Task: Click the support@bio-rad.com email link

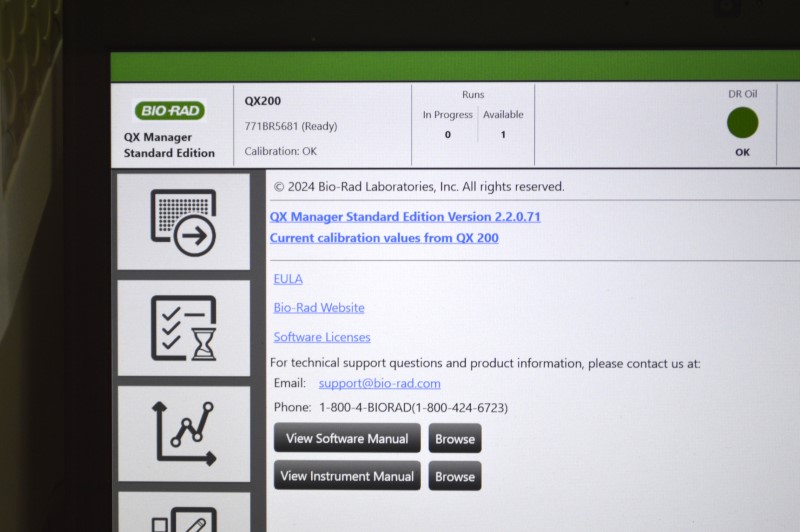Action: pos(379,383)
